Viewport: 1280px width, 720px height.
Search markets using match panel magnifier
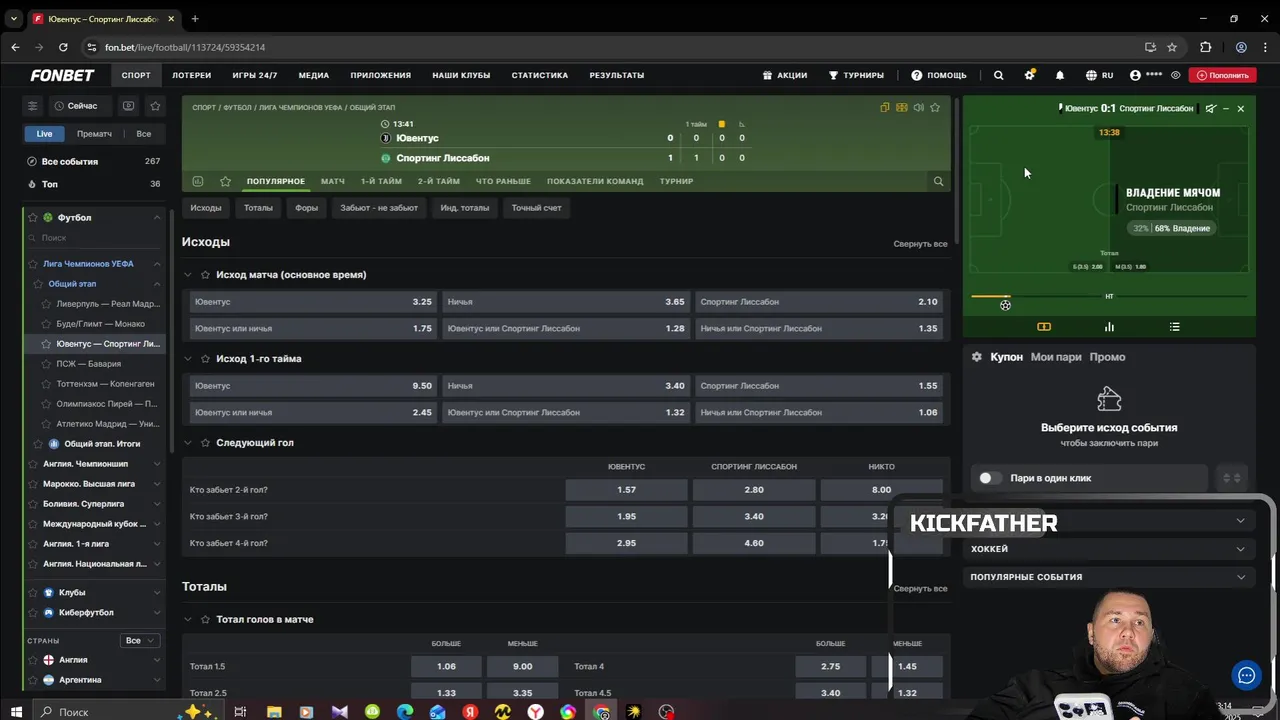tap(938, 181)
